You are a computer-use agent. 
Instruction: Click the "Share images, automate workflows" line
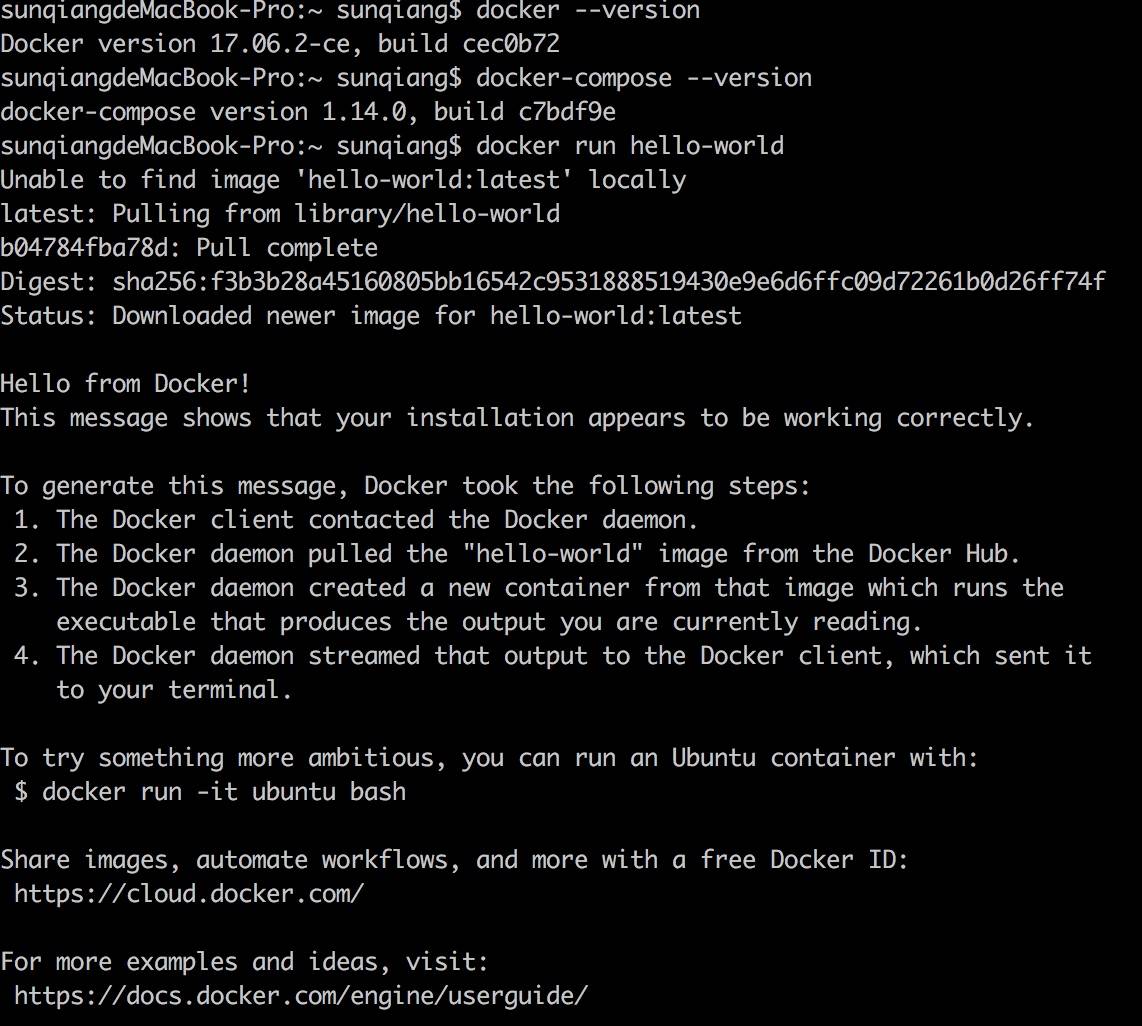pyautogui.click(x=454, y=860)
